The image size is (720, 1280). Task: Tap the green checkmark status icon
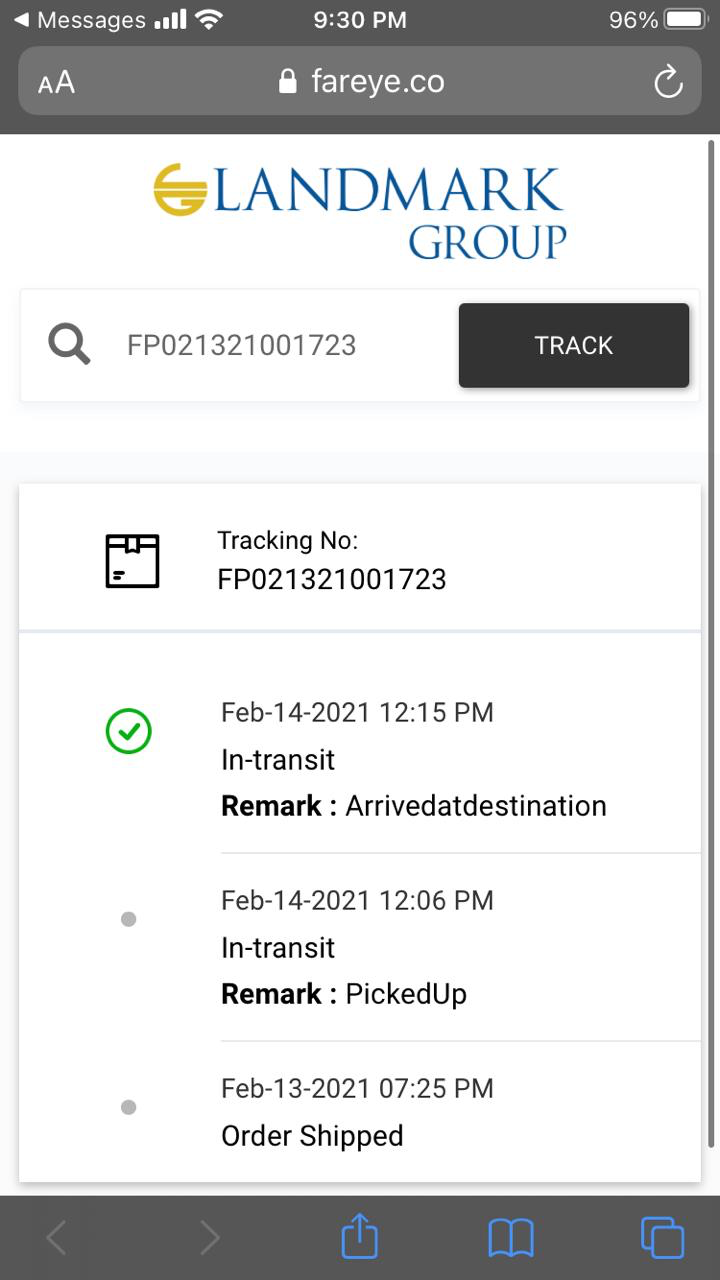pyautogui.click(x=129, y=732)
